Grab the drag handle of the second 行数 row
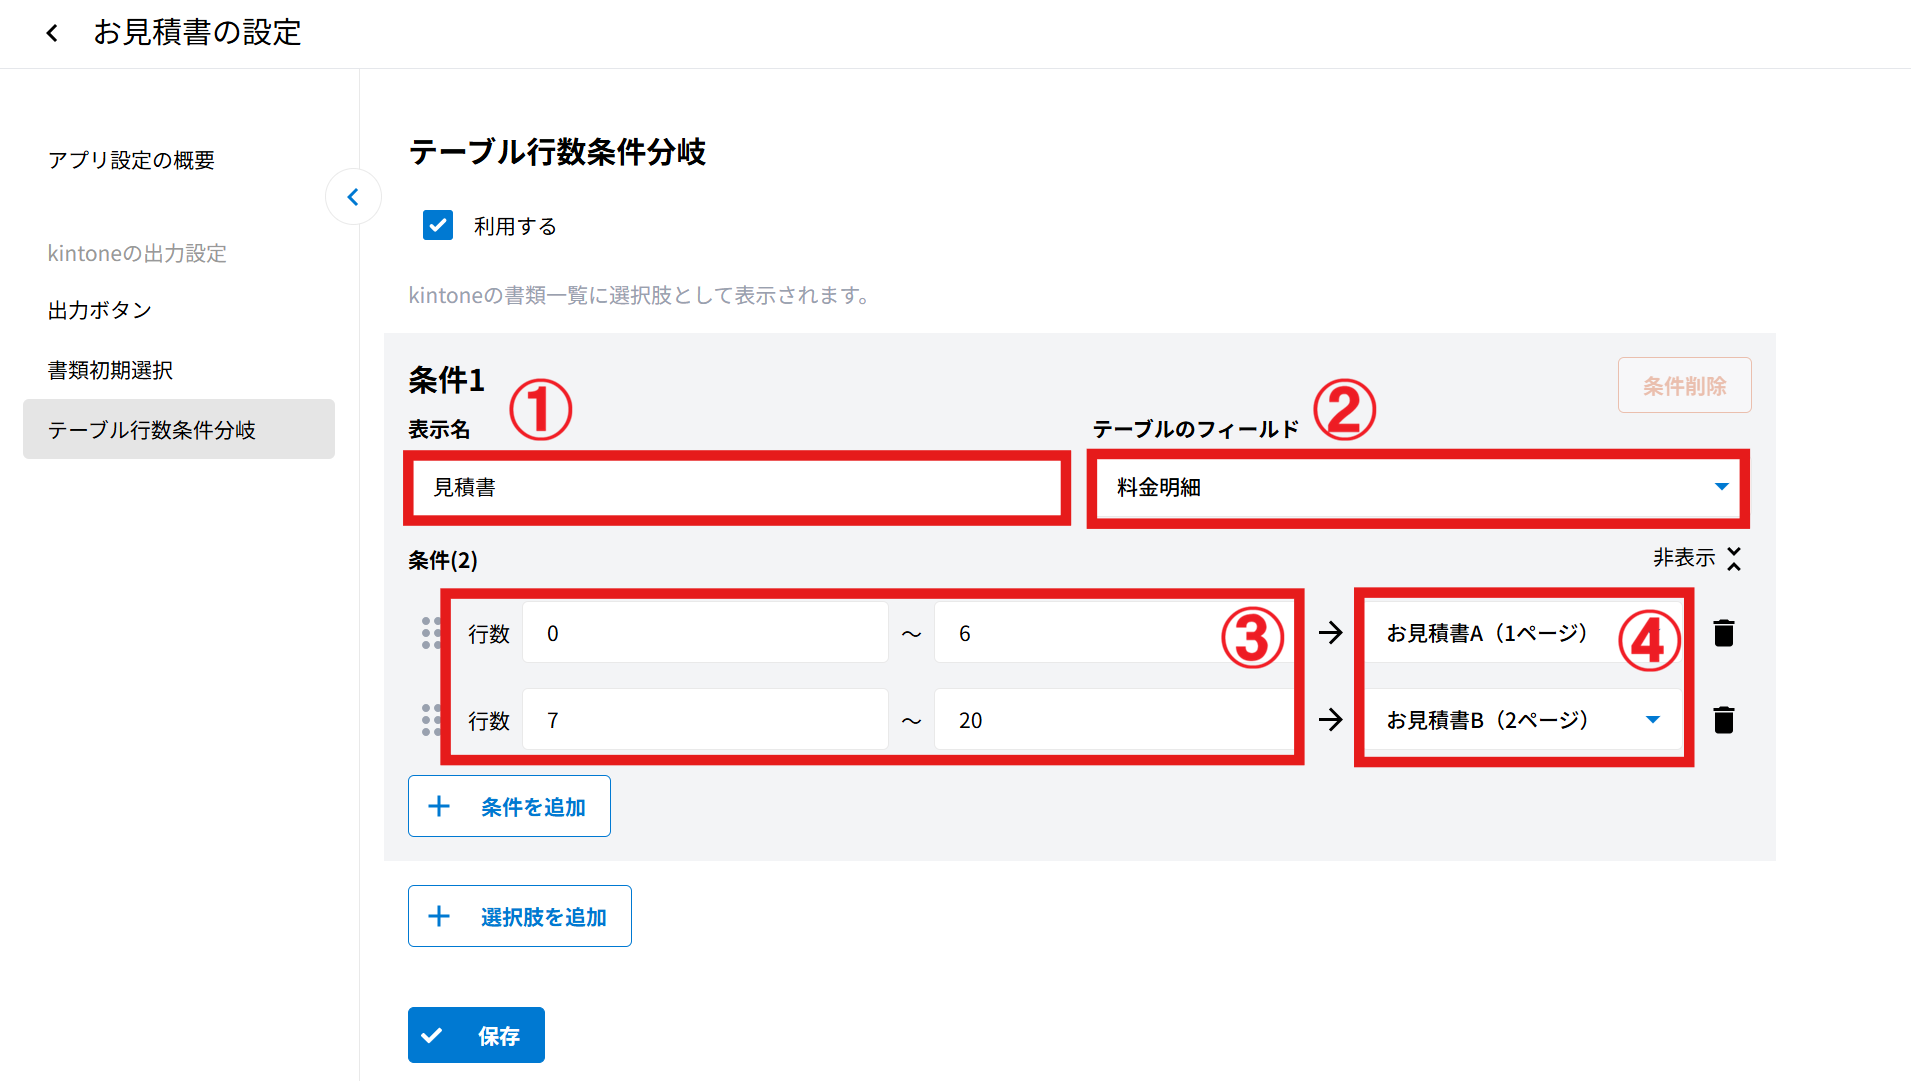Viewport: 1911px width, 1081px height. pos(430,720)
